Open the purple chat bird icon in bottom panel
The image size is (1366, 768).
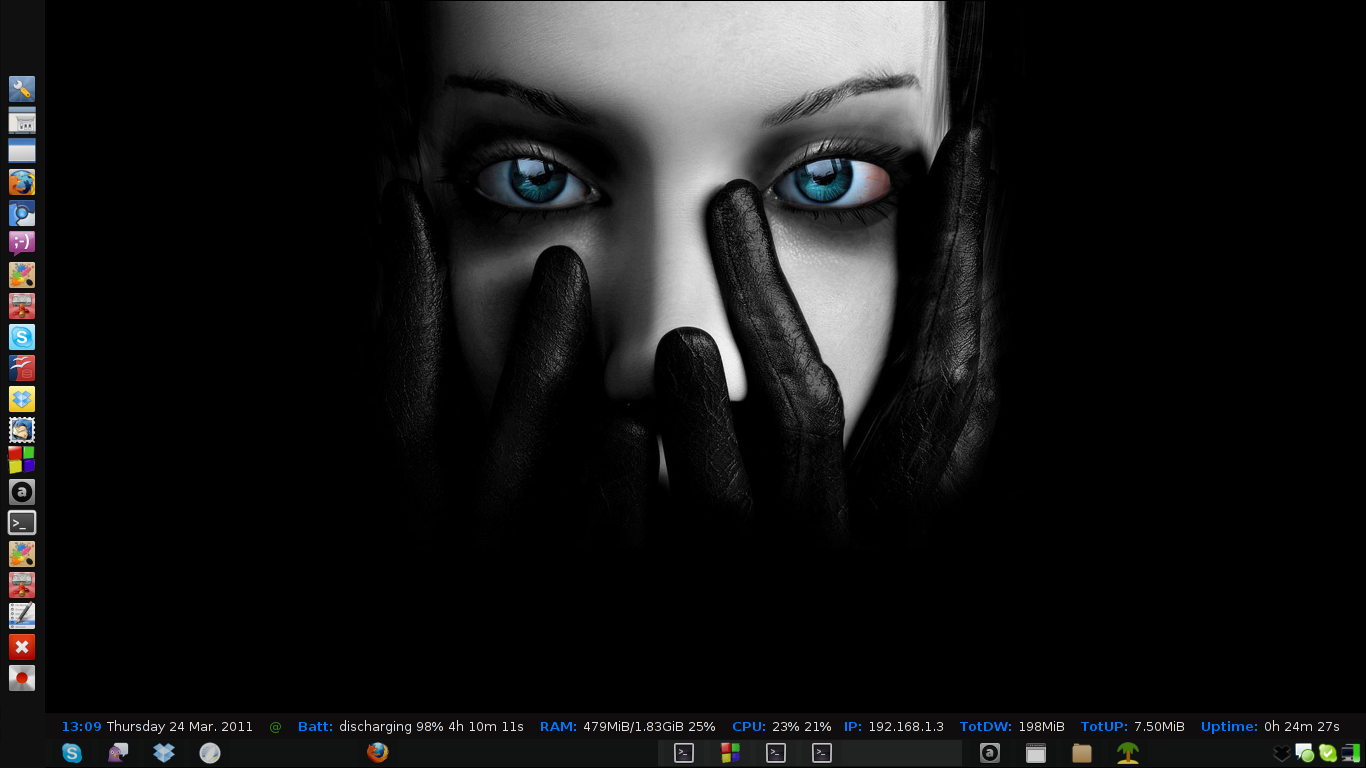(x=118, y=753)
